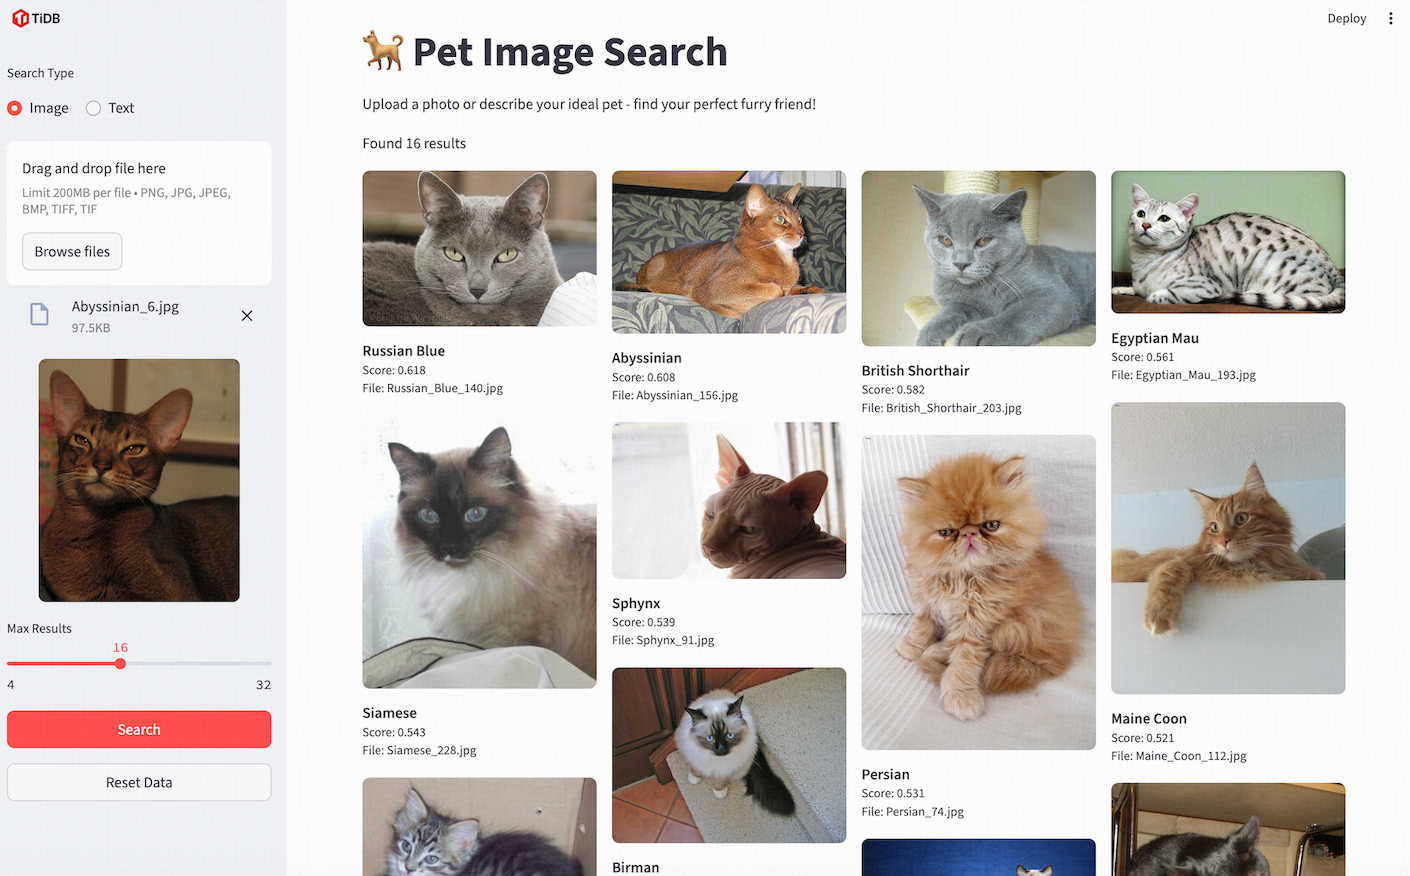Viewport: 1410px width, 876px height.
Task: Open the Russian Blue result image
Action: pyautogui.click(x=479, y=248)
